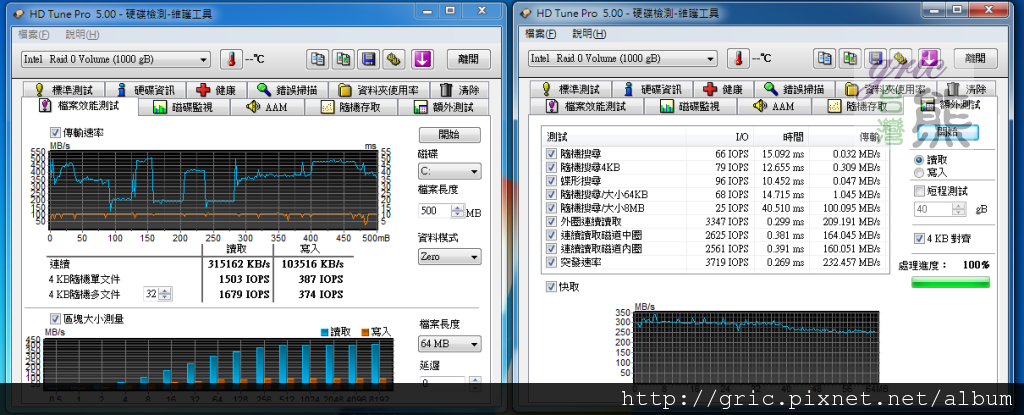Switch to 磁碟監視 tab in left window
Viewport: 1024px width, 415px height.
pos(182,107)
